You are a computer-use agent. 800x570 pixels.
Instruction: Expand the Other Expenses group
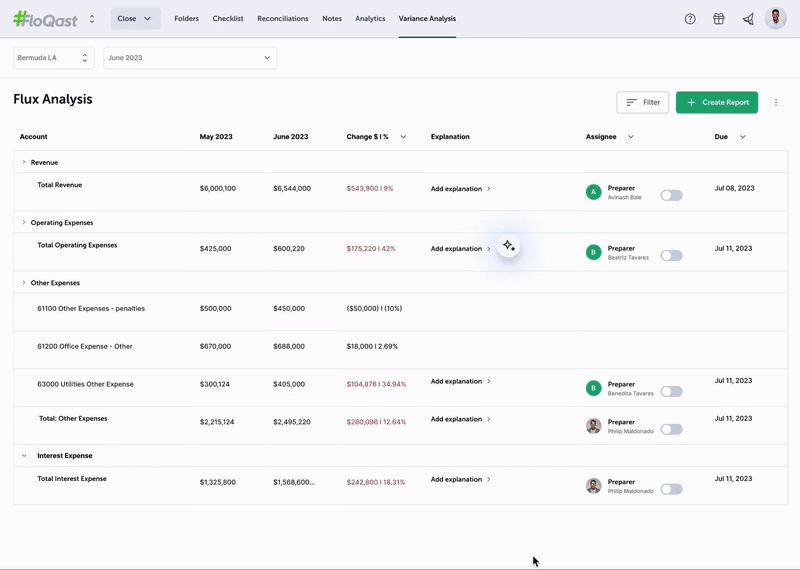[23, 283]
